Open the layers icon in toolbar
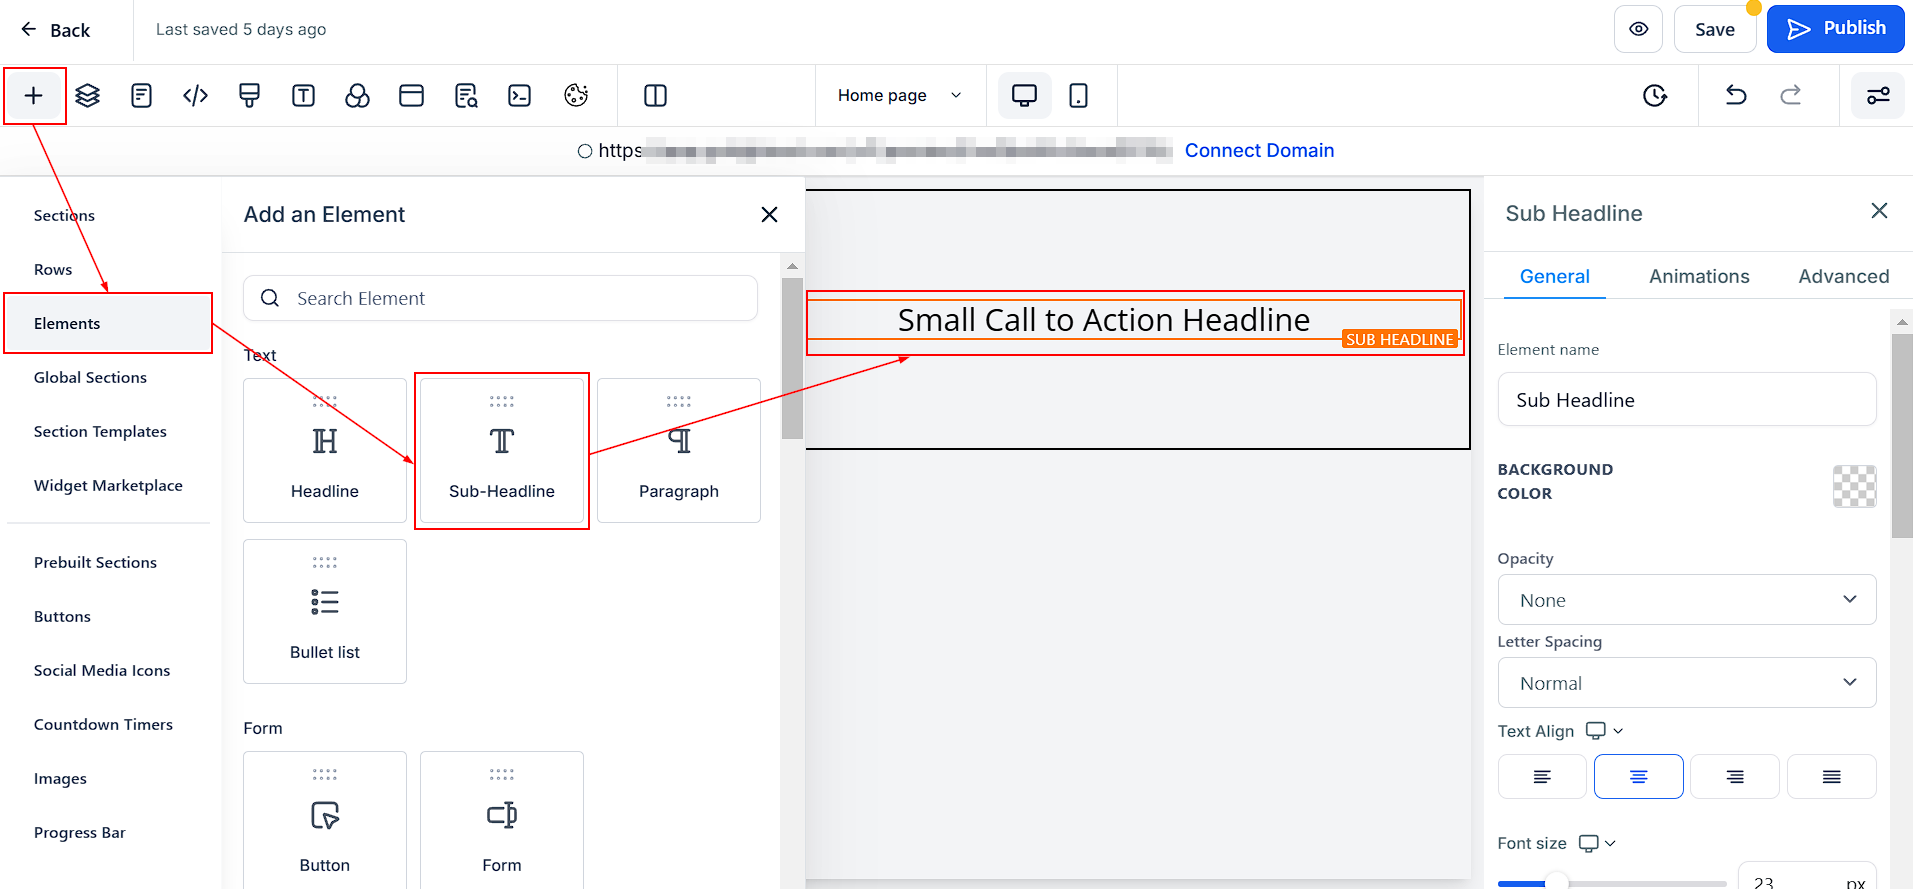 (x=88, y=96)
